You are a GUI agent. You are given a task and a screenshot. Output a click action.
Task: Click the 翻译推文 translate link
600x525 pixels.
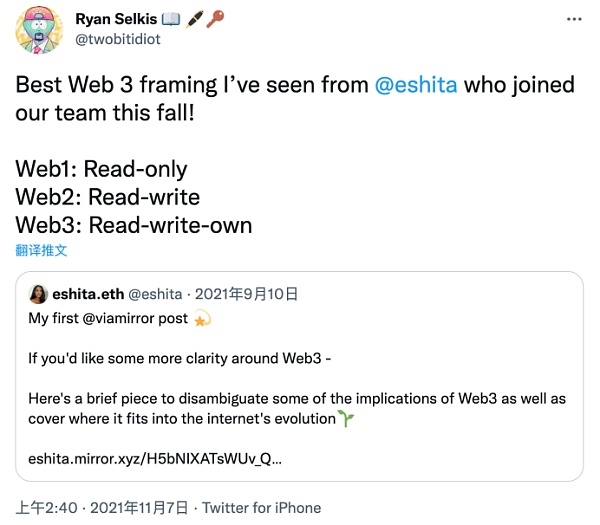(41, 250)
